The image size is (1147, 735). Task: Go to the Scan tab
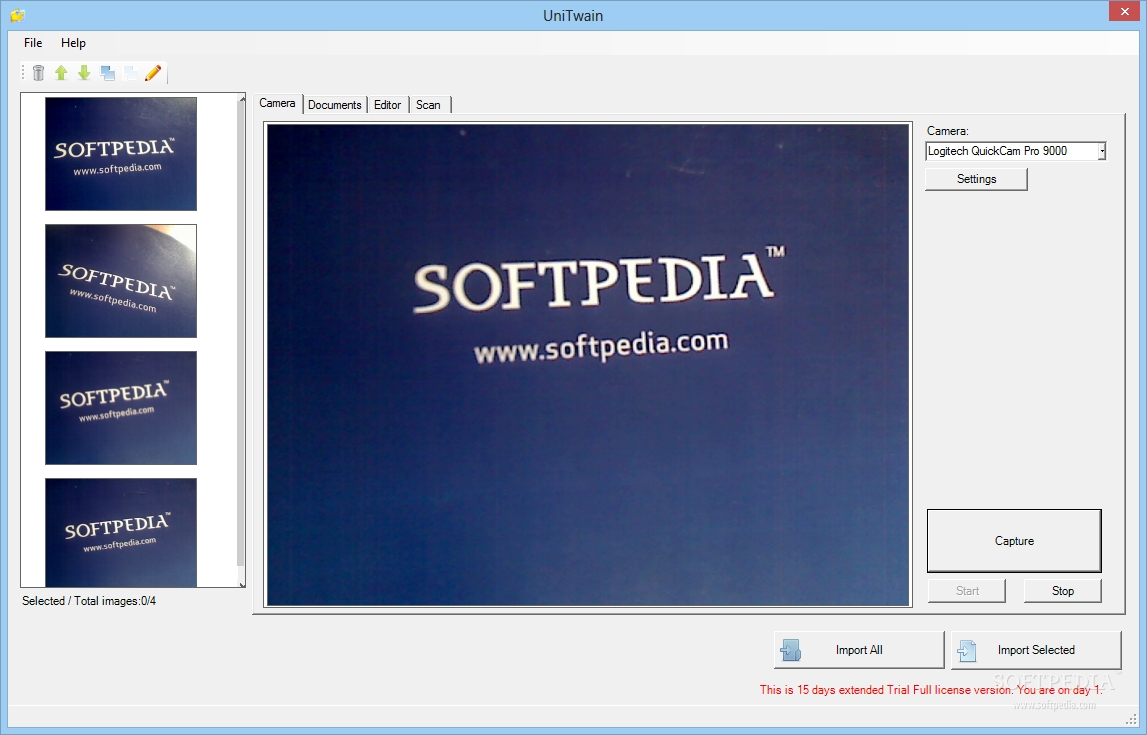pyautogui.click(x=429, y=105)
